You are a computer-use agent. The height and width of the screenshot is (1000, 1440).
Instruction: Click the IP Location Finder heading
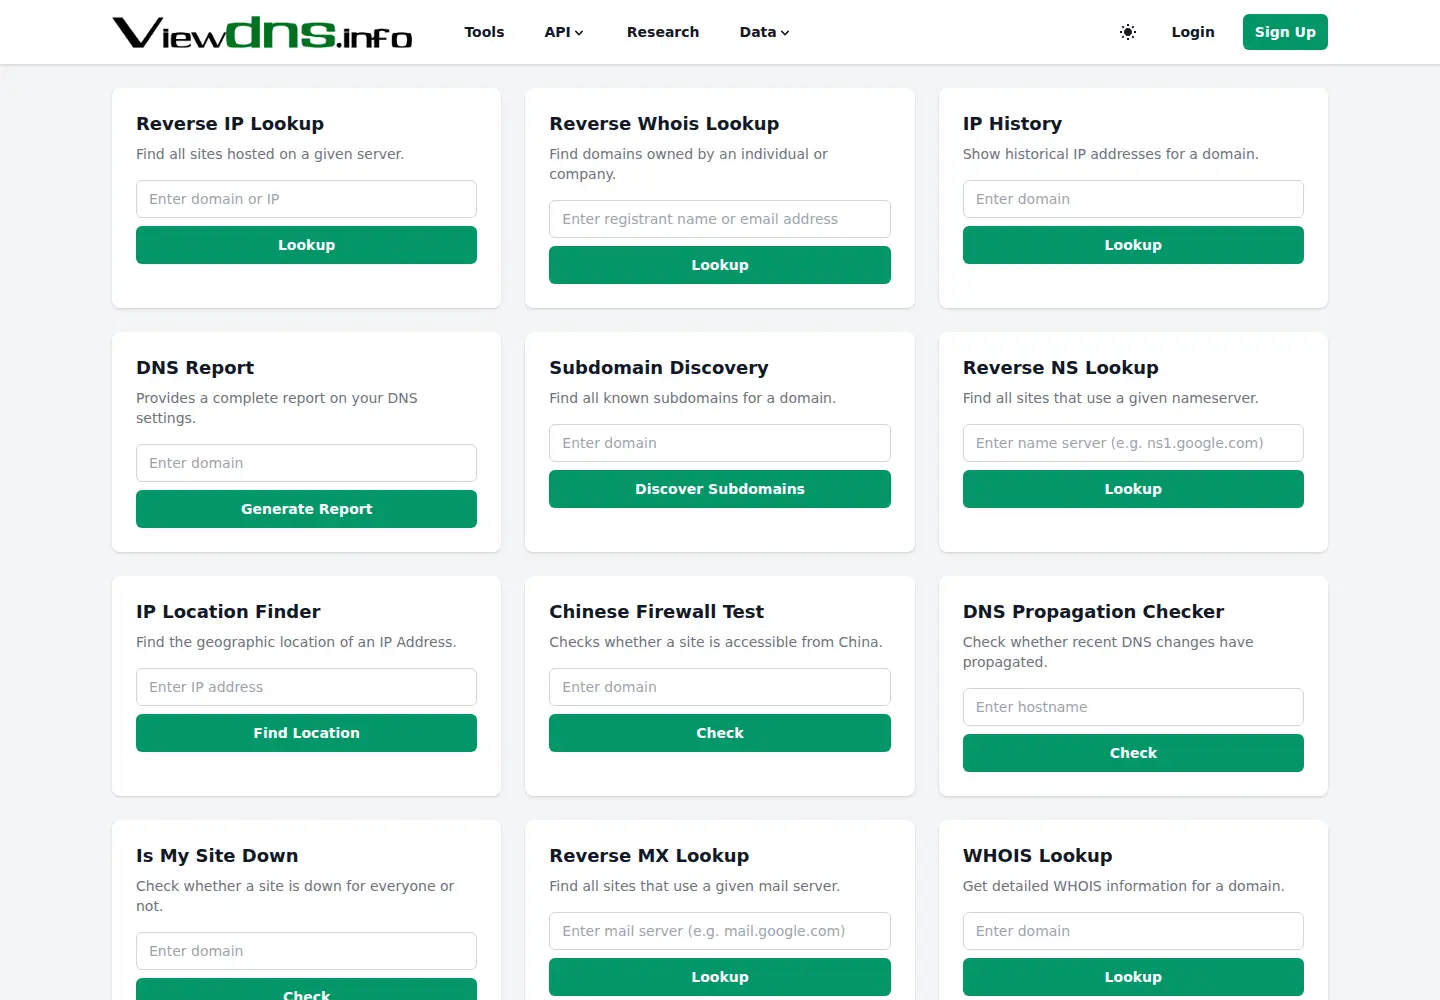228,612
